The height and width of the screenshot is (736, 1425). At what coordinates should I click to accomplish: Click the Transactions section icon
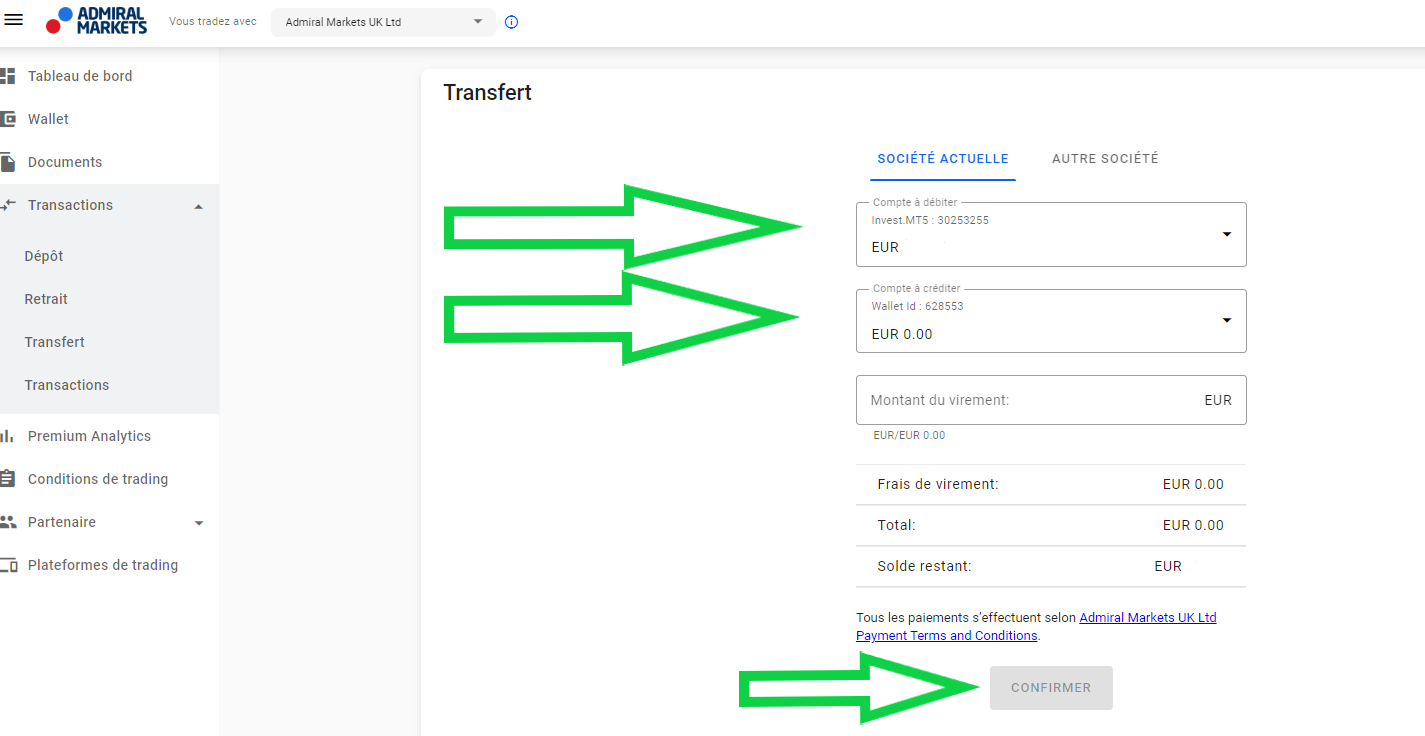click(x=10, y=204)
